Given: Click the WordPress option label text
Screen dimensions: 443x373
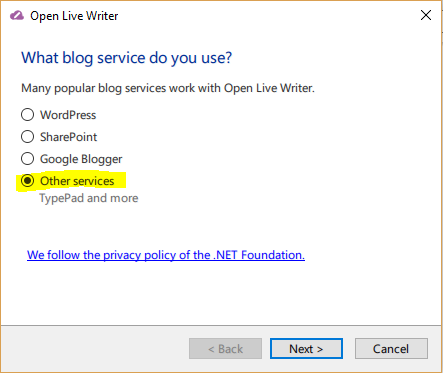Looking at the screenshot, I should (68, 115).
